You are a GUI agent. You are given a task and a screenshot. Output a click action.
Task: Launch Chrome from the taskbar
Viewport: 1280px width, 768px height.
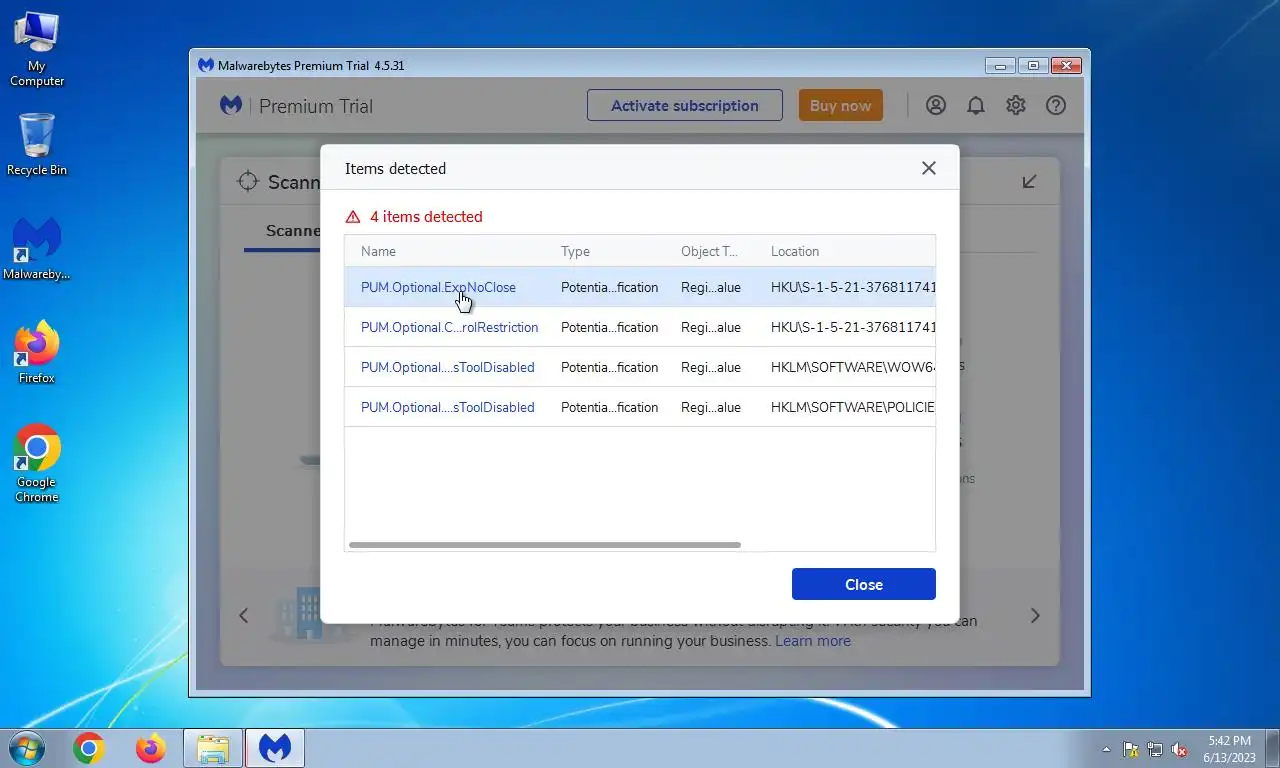pos(89,748)
